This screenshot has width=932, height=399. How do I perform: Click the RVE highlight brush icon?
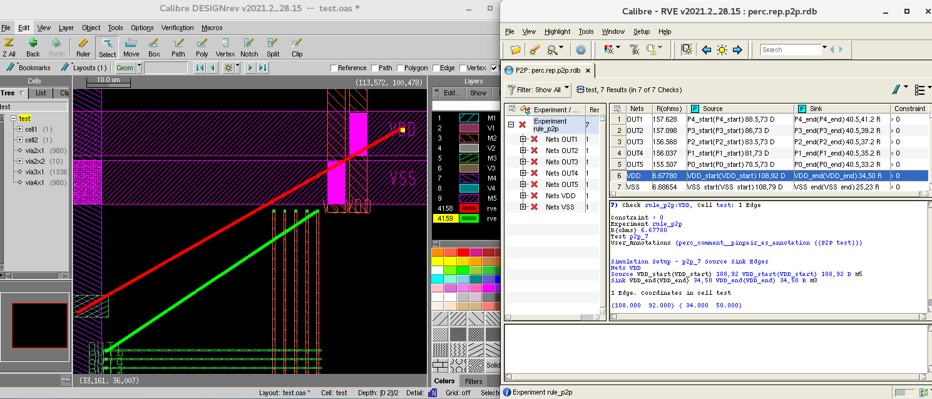click(534, 50)
